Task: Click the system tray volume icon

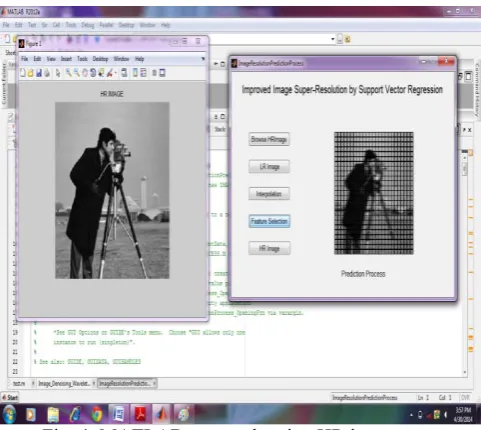Action: (x=445, y=415)
